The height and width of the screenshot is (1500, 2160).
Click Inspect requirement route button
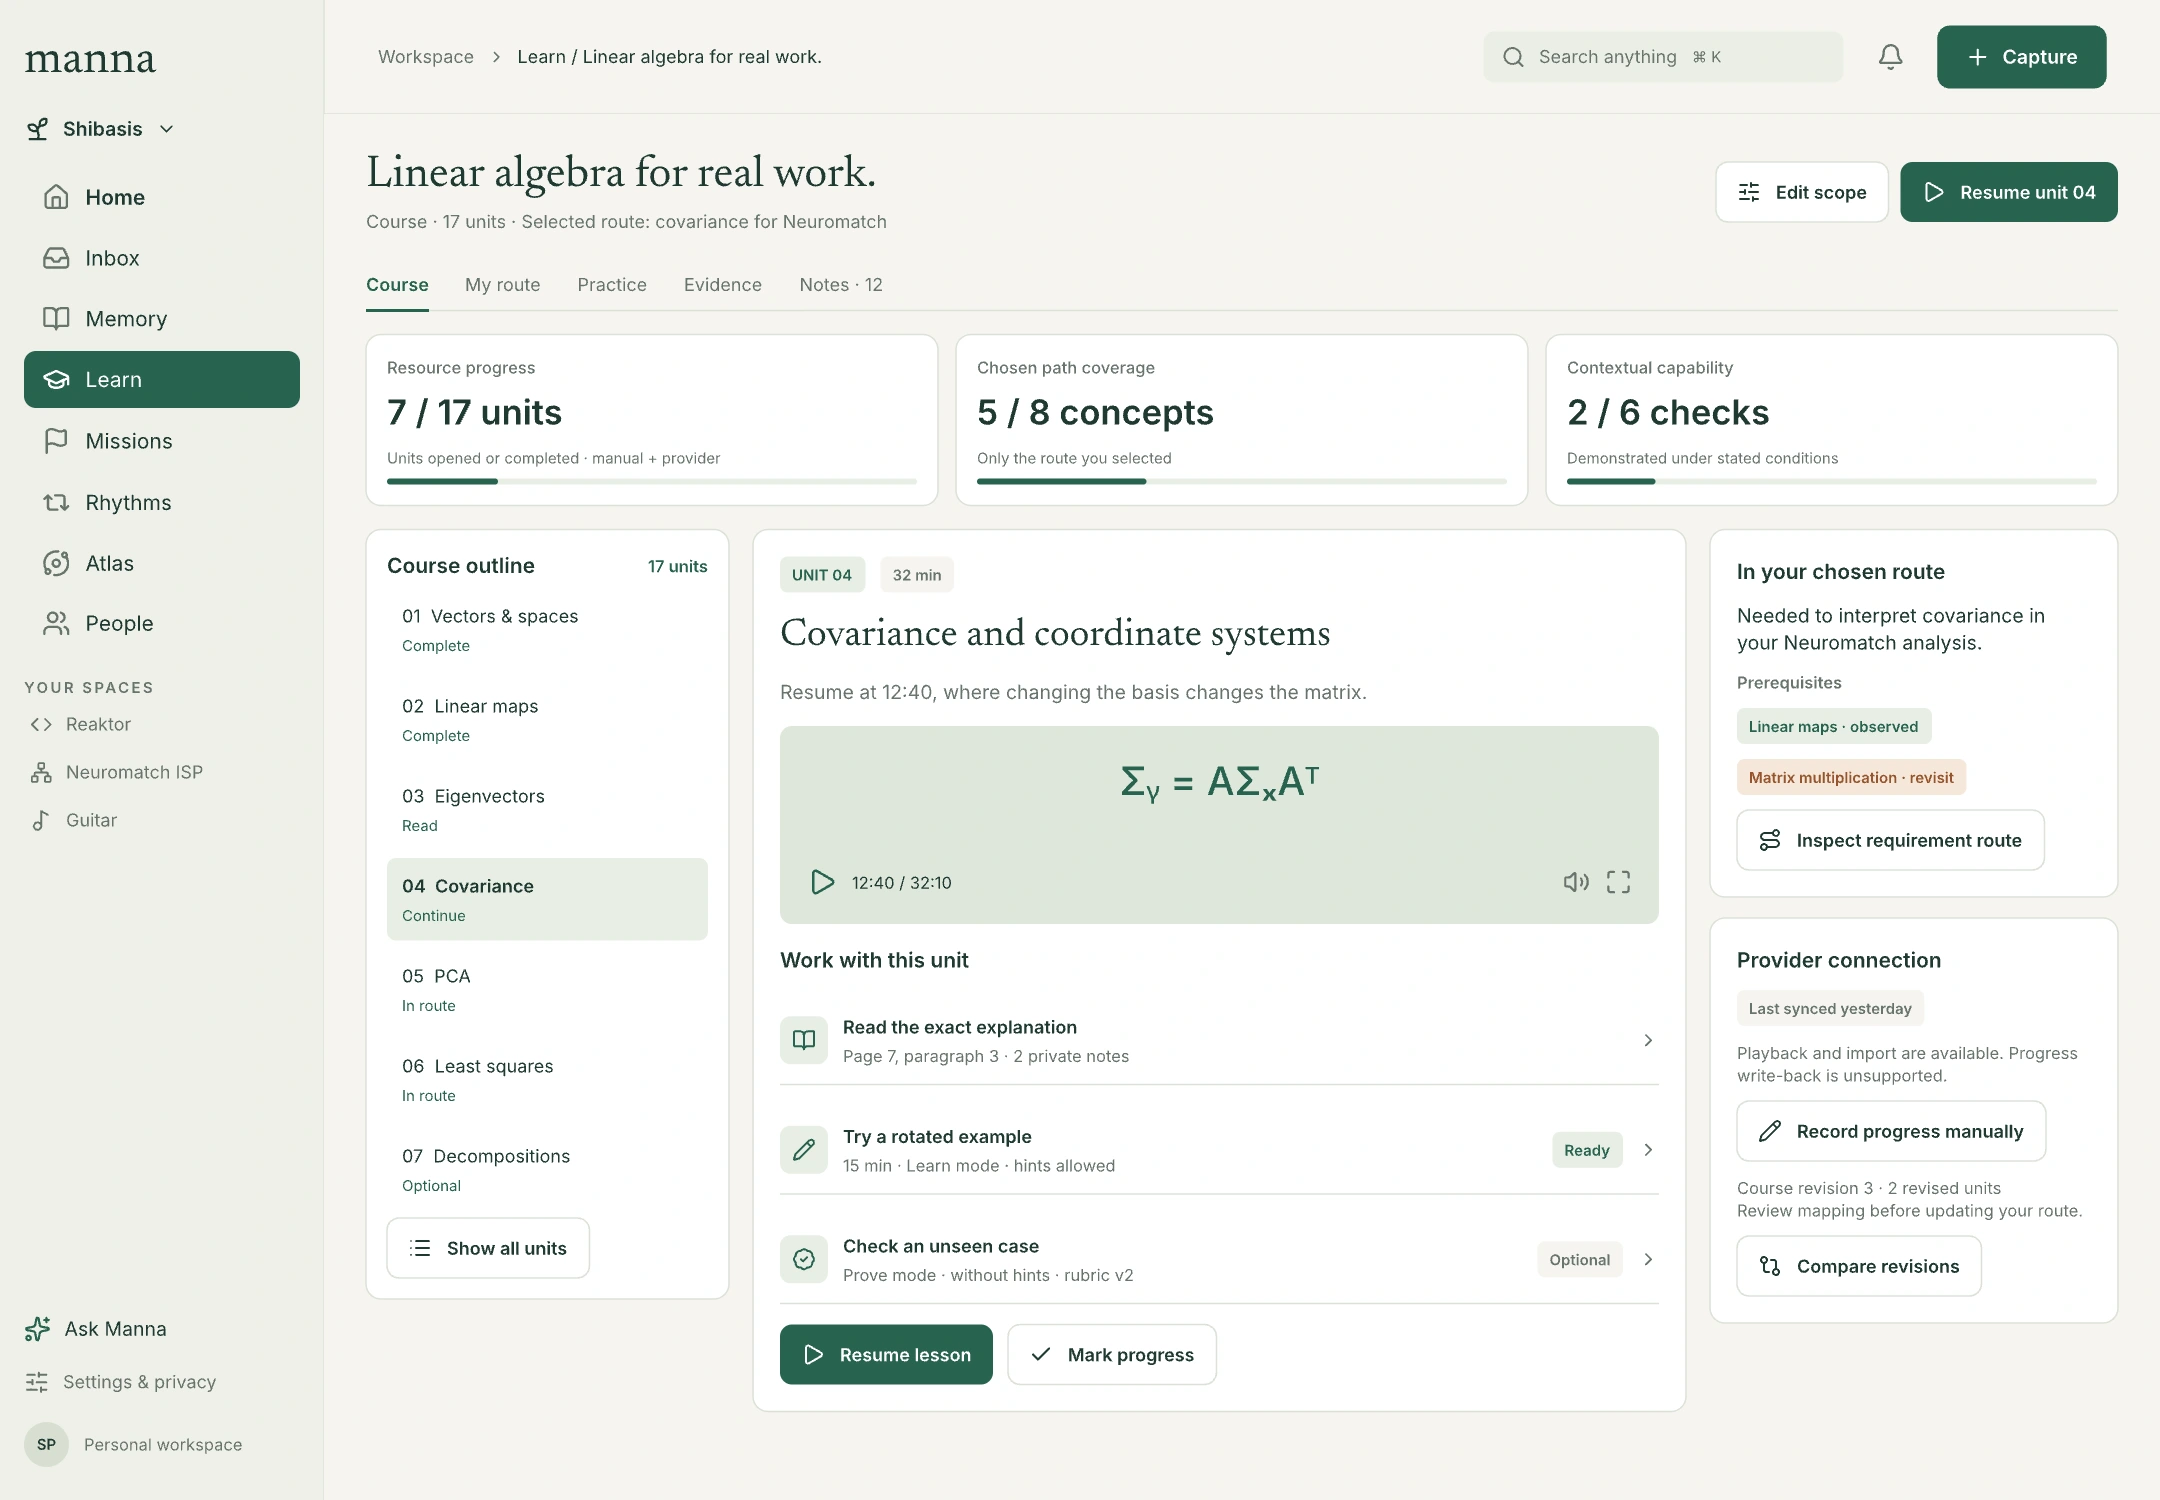(1891, 840)
